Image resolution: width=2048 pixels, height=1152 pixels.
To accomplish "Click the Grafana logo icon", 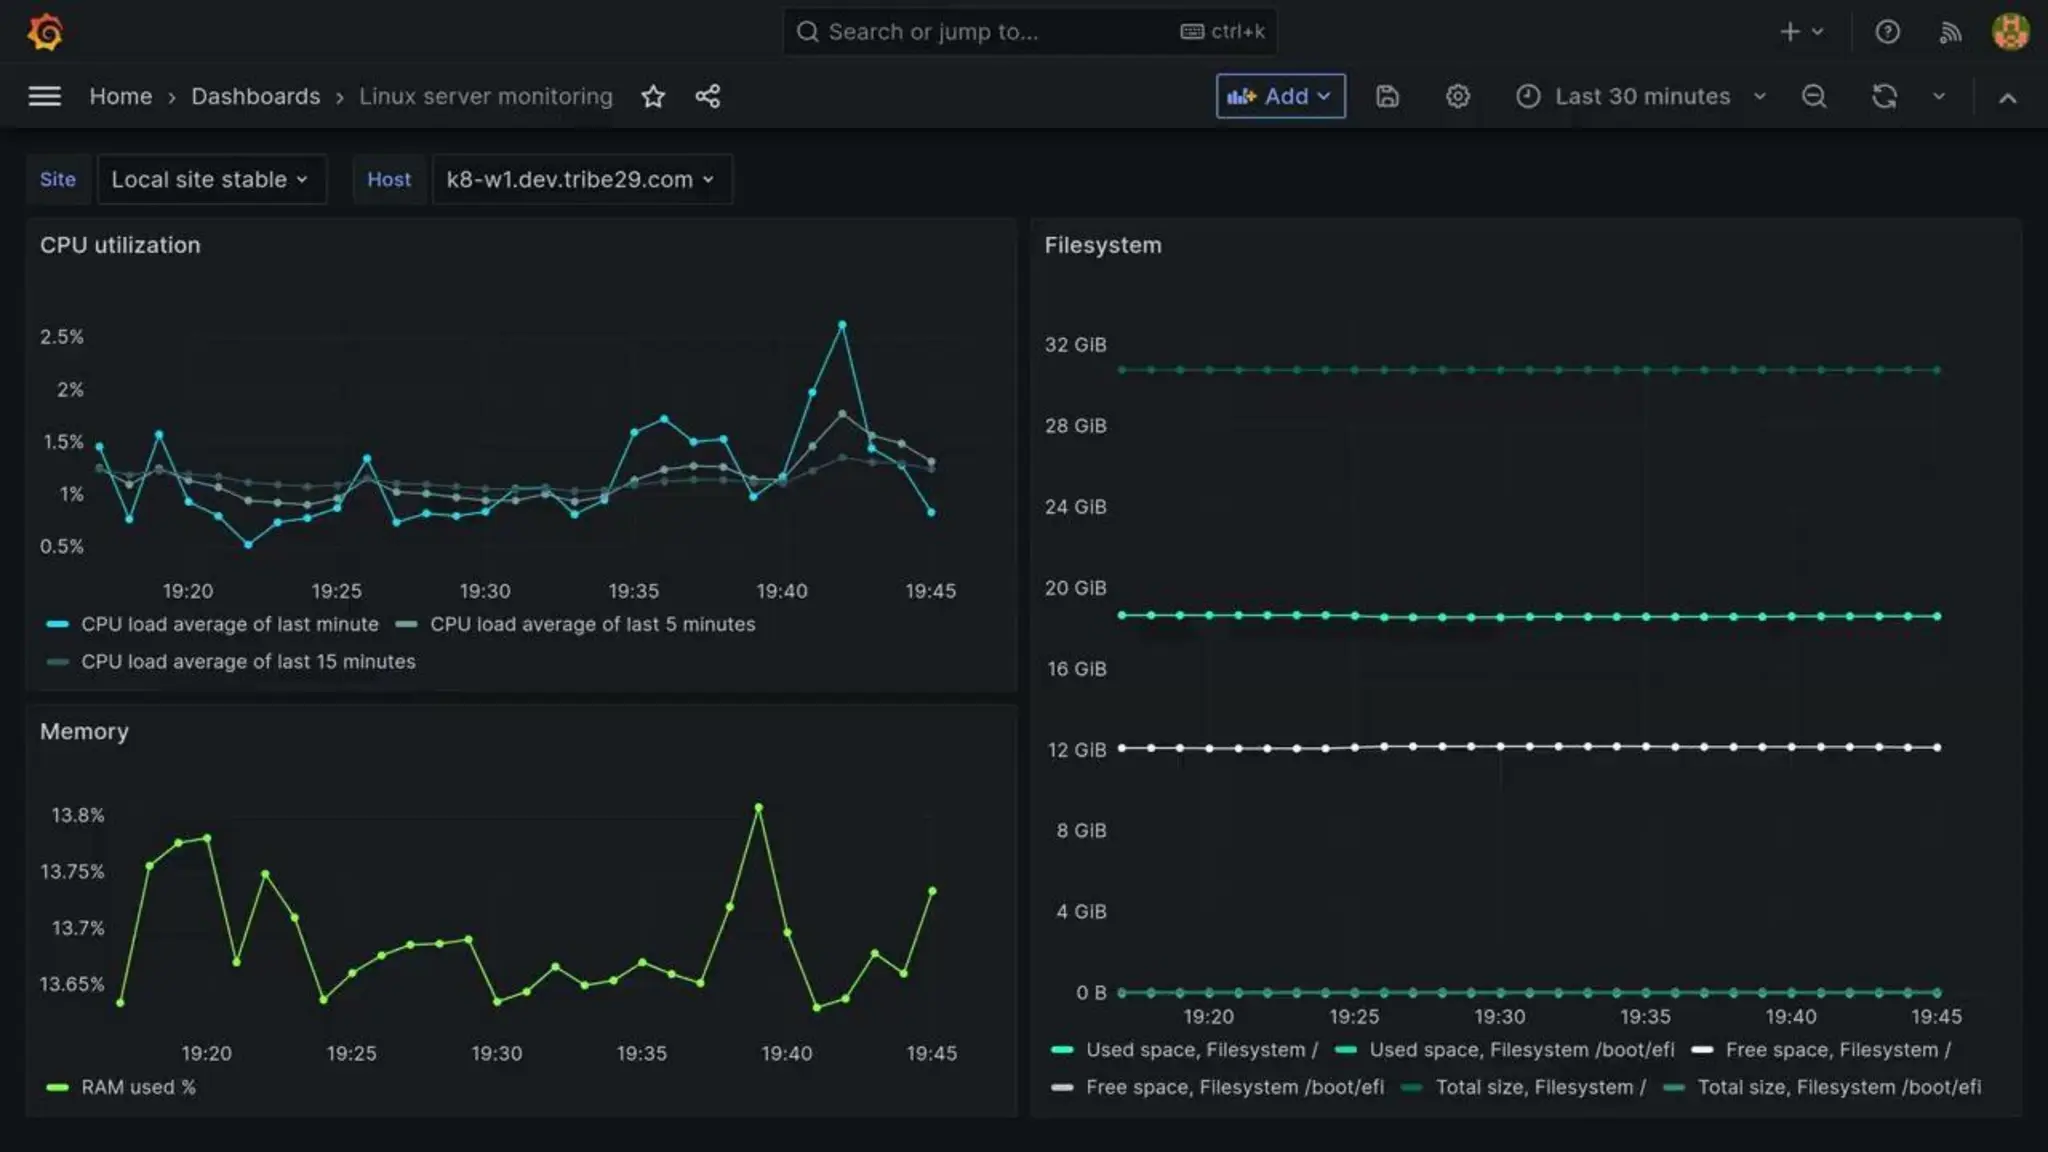I will (x=45, y=32).
